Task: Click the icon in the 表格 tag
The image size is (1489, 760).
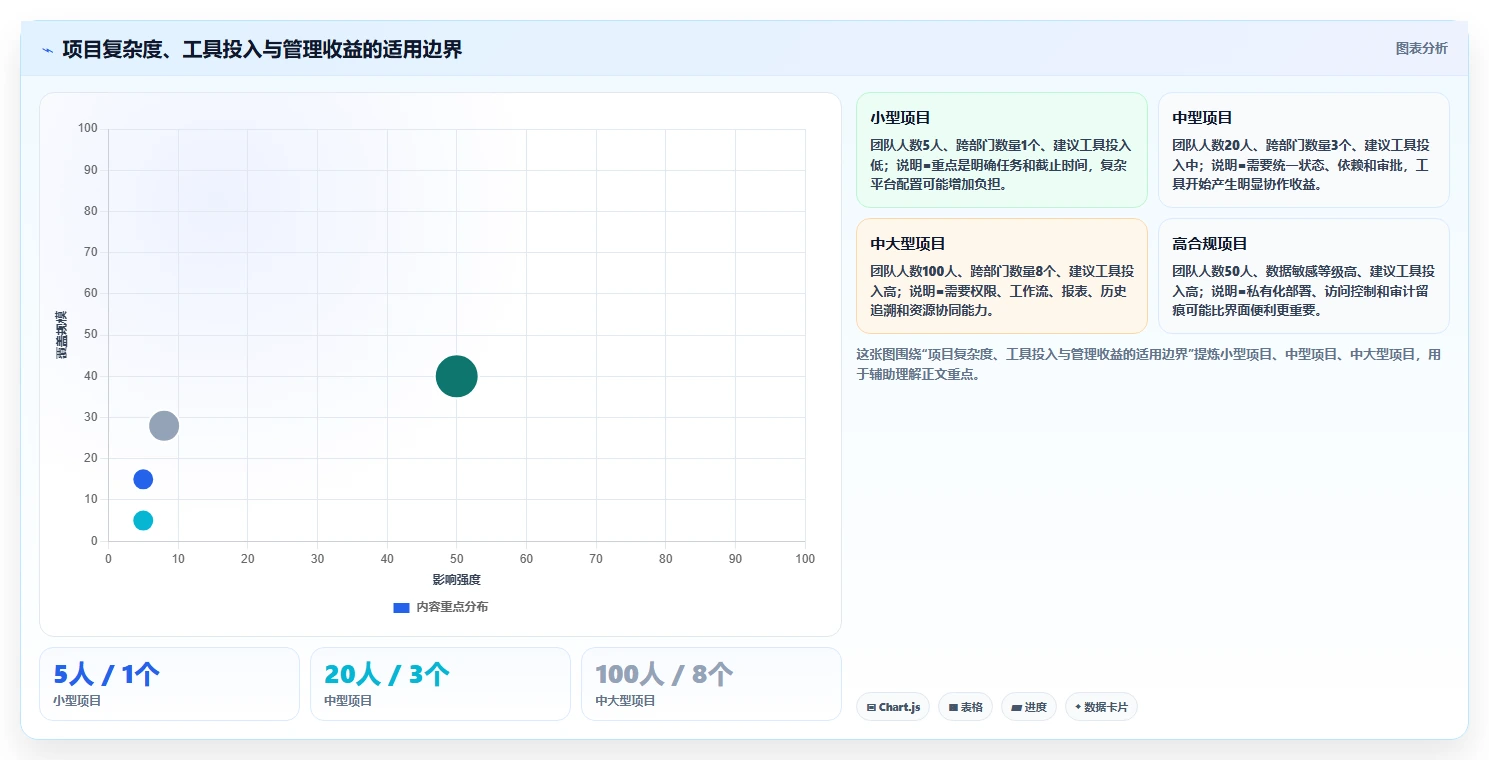Action: [953, 708]
